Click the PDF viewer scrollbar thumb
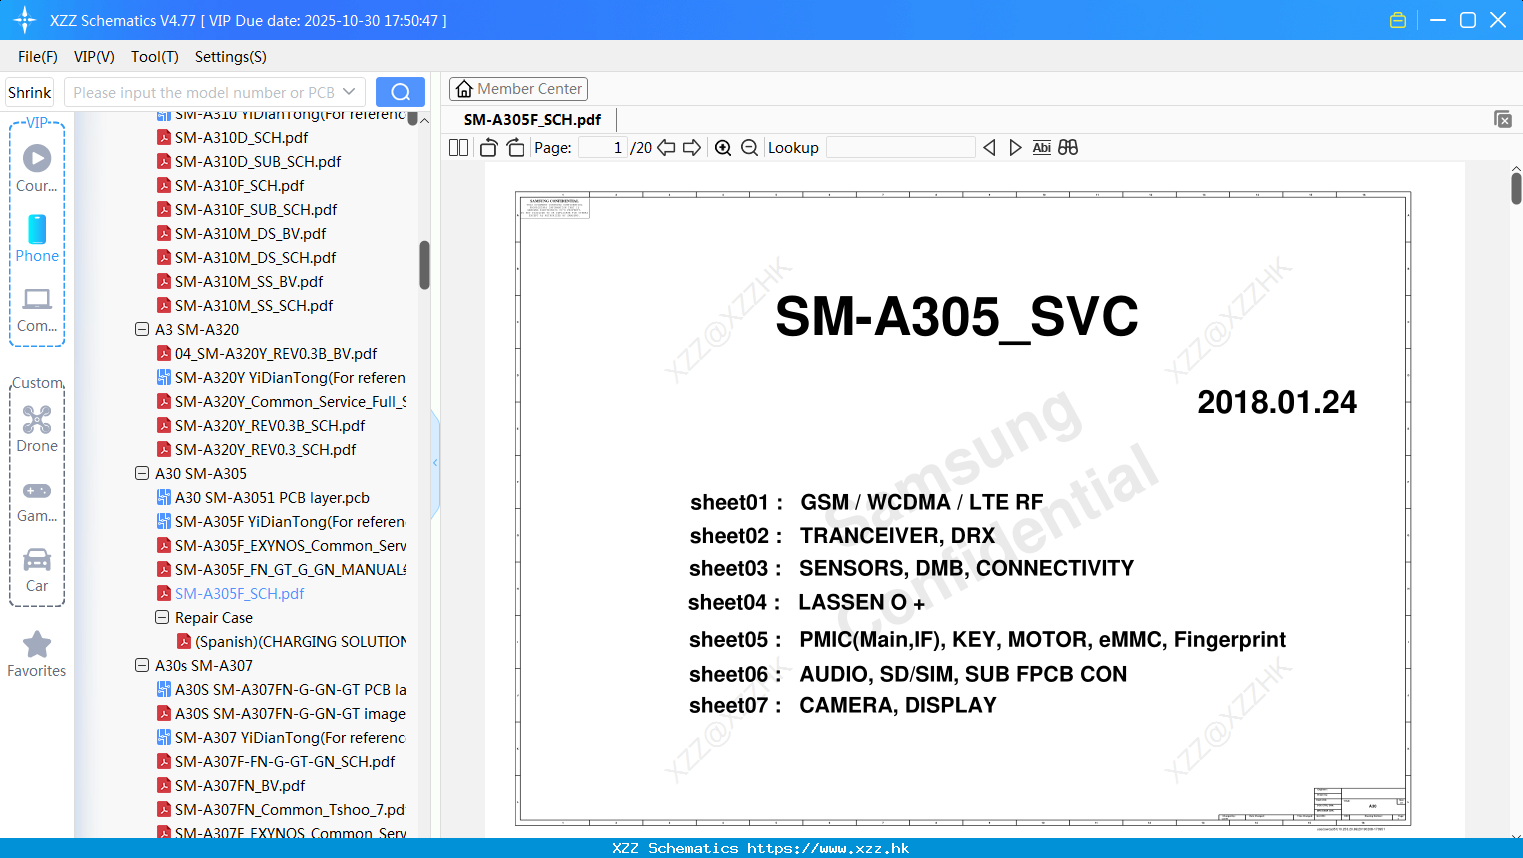The width and height of the screenshot is (1523, 858). [1516, 188]
